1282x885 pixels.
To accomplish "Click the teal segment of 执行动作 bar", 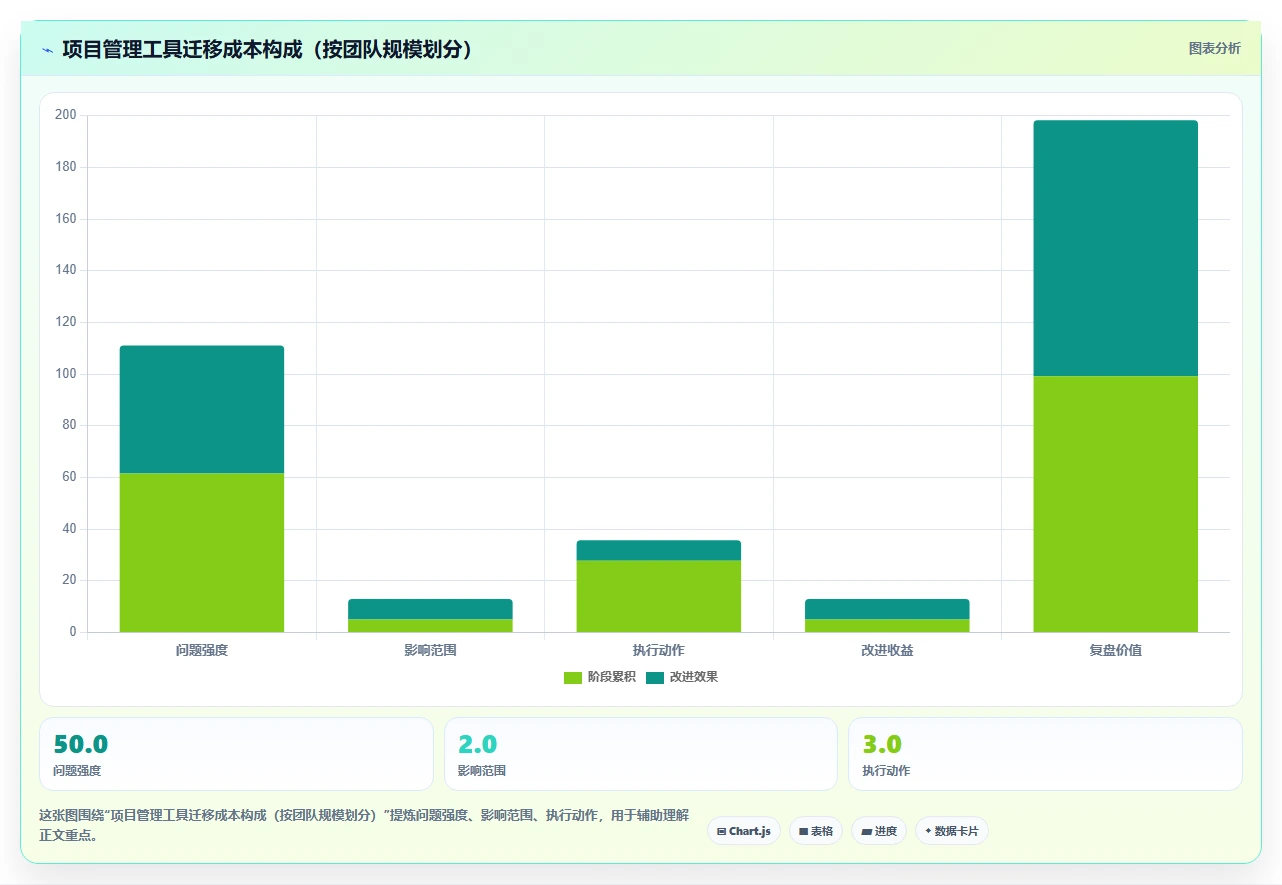I will tap(658, 550).
